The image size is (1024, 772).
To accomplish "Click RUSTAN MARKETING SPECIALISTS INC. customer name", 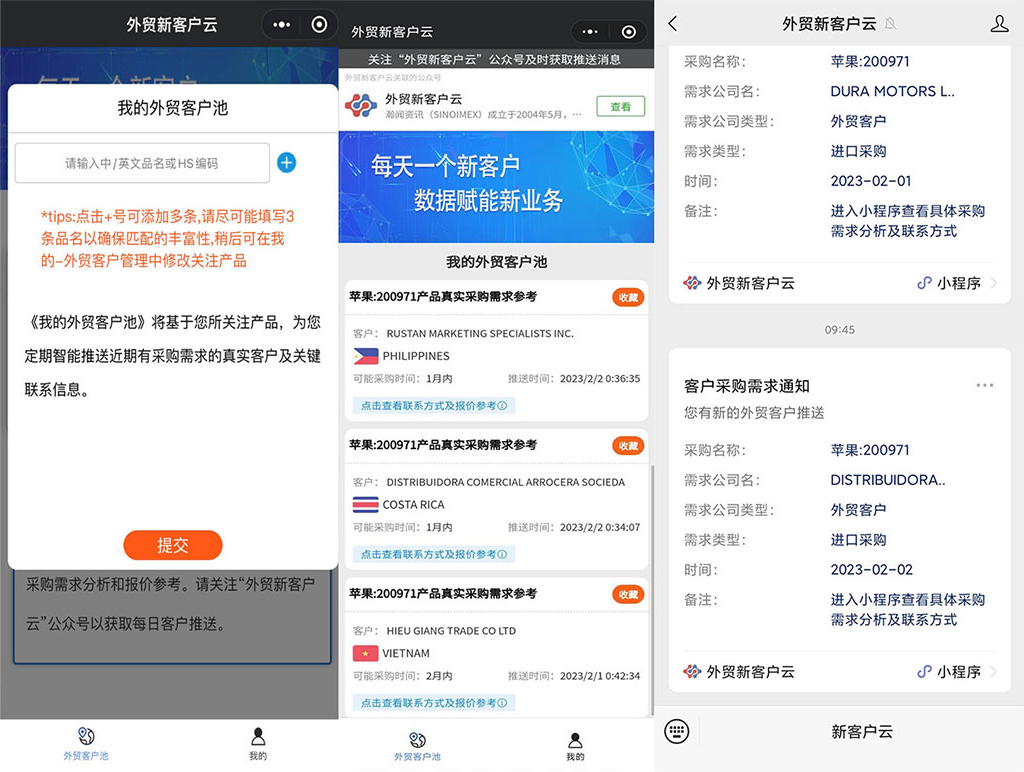I will 480,334.
